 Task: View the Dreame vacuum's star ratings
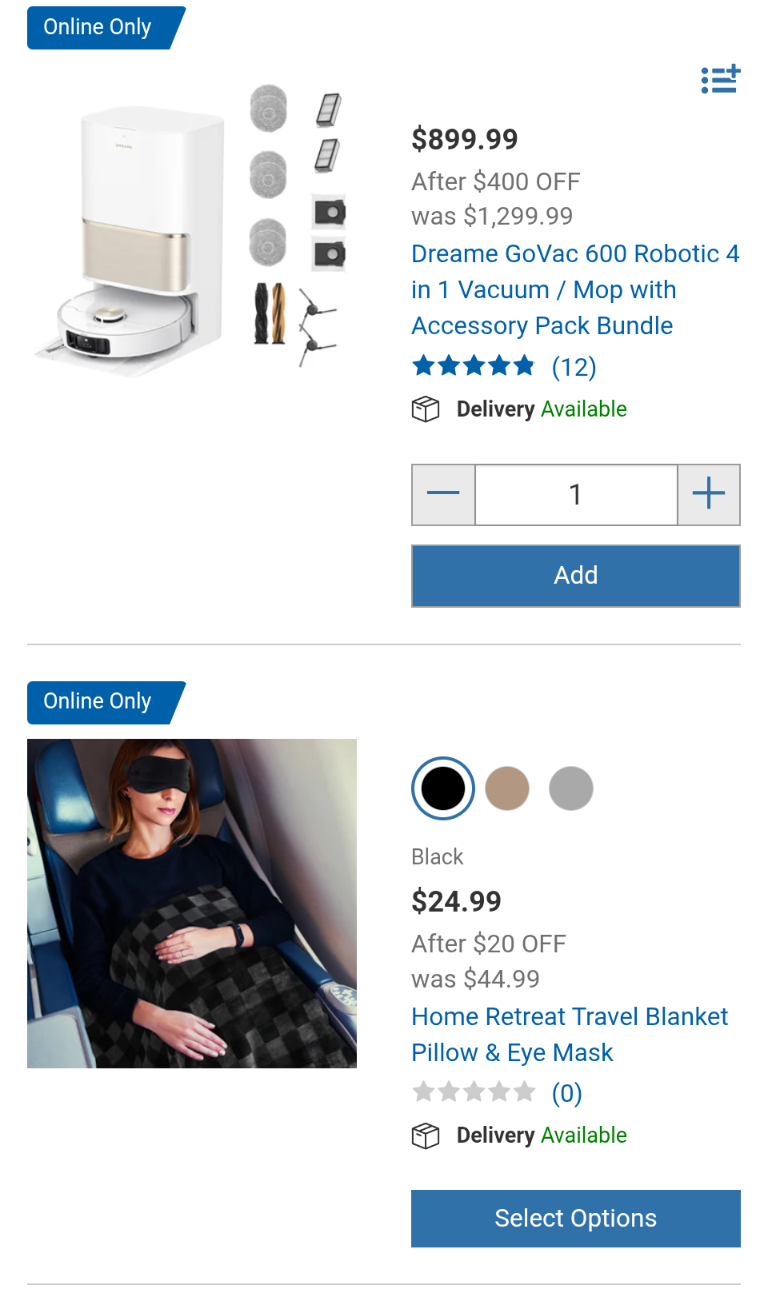pos(474,367)
